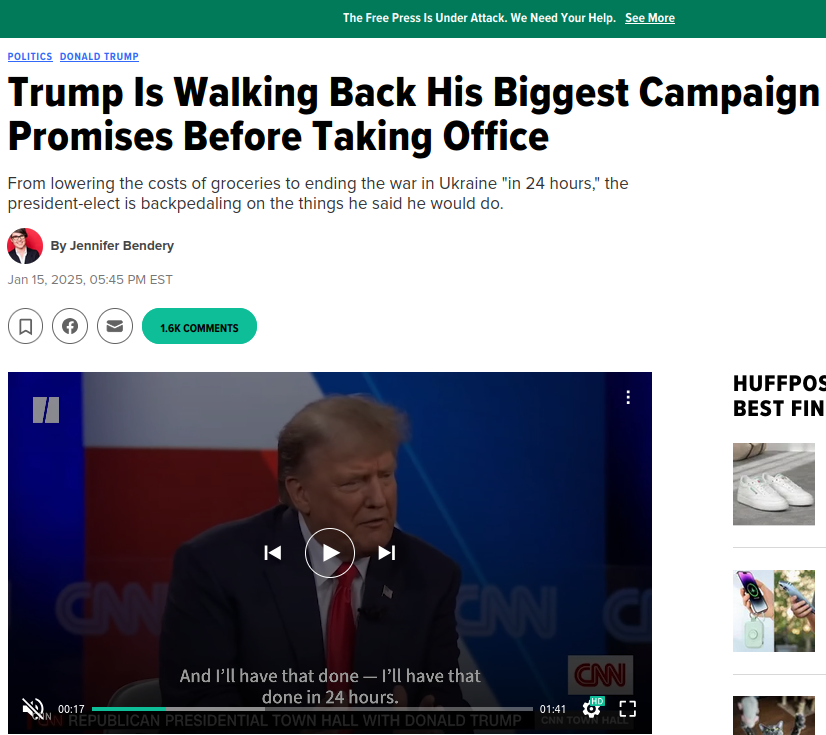Screen dimensions: 826x735
Task: Open the white sneakers product thumbnail
Action: point(773,484)
